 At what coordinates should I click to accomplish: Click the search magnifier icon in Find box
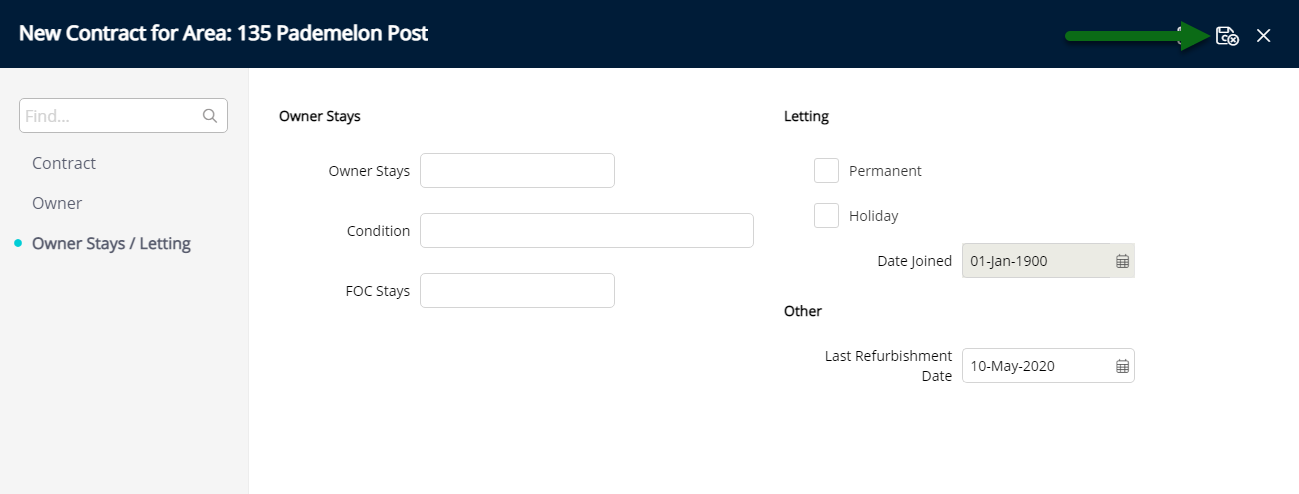(210, 116)
